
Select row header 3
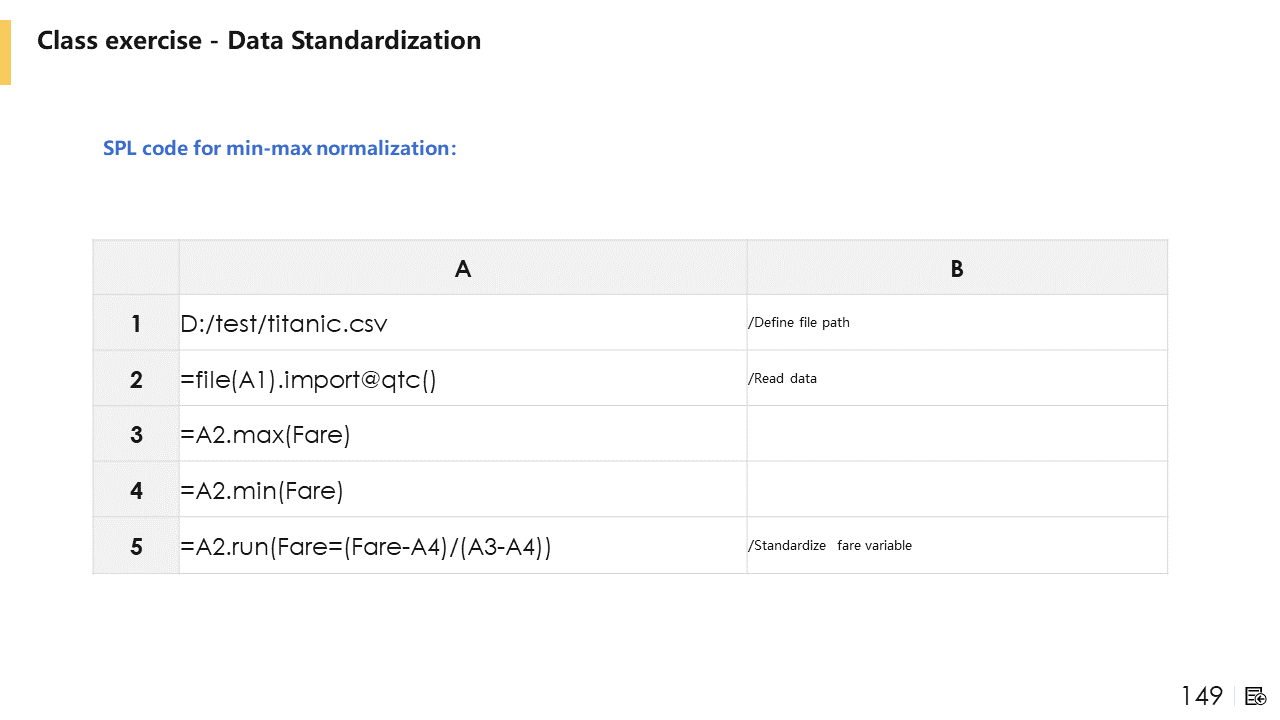coord(136,434)
